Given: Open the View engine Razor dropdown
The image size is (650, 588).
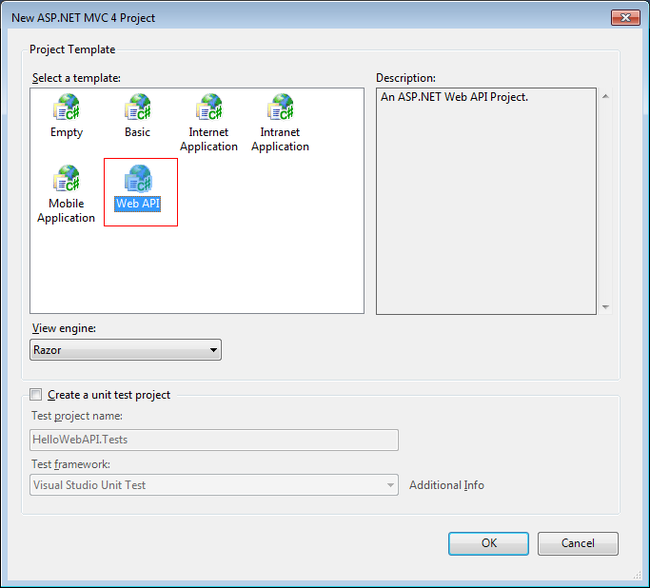Looking at the screenshot, I should [126, 350].
